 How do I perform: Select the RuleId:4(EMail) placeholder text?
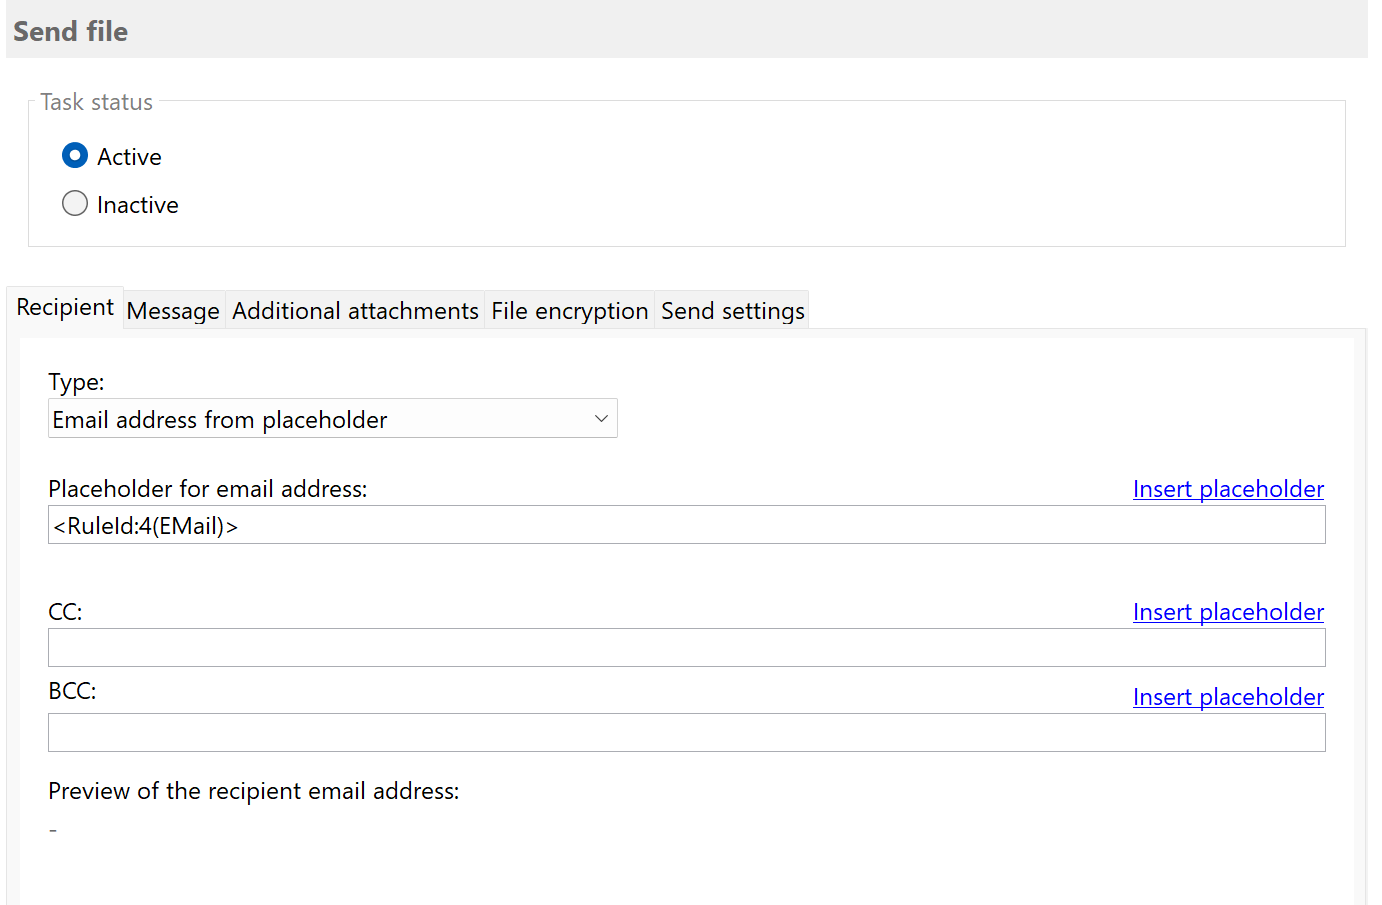pos(145,524)
